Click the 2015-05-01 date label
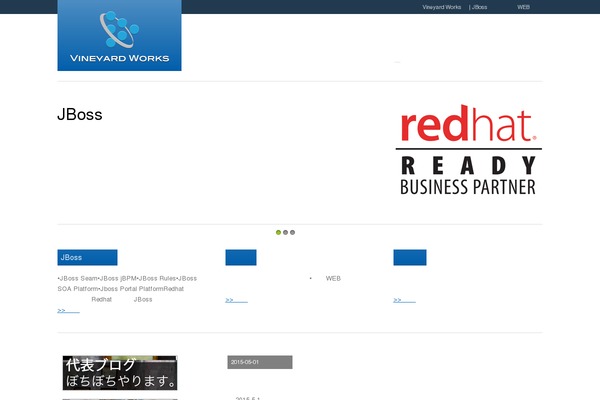600x400 pixels. point(260,362)
